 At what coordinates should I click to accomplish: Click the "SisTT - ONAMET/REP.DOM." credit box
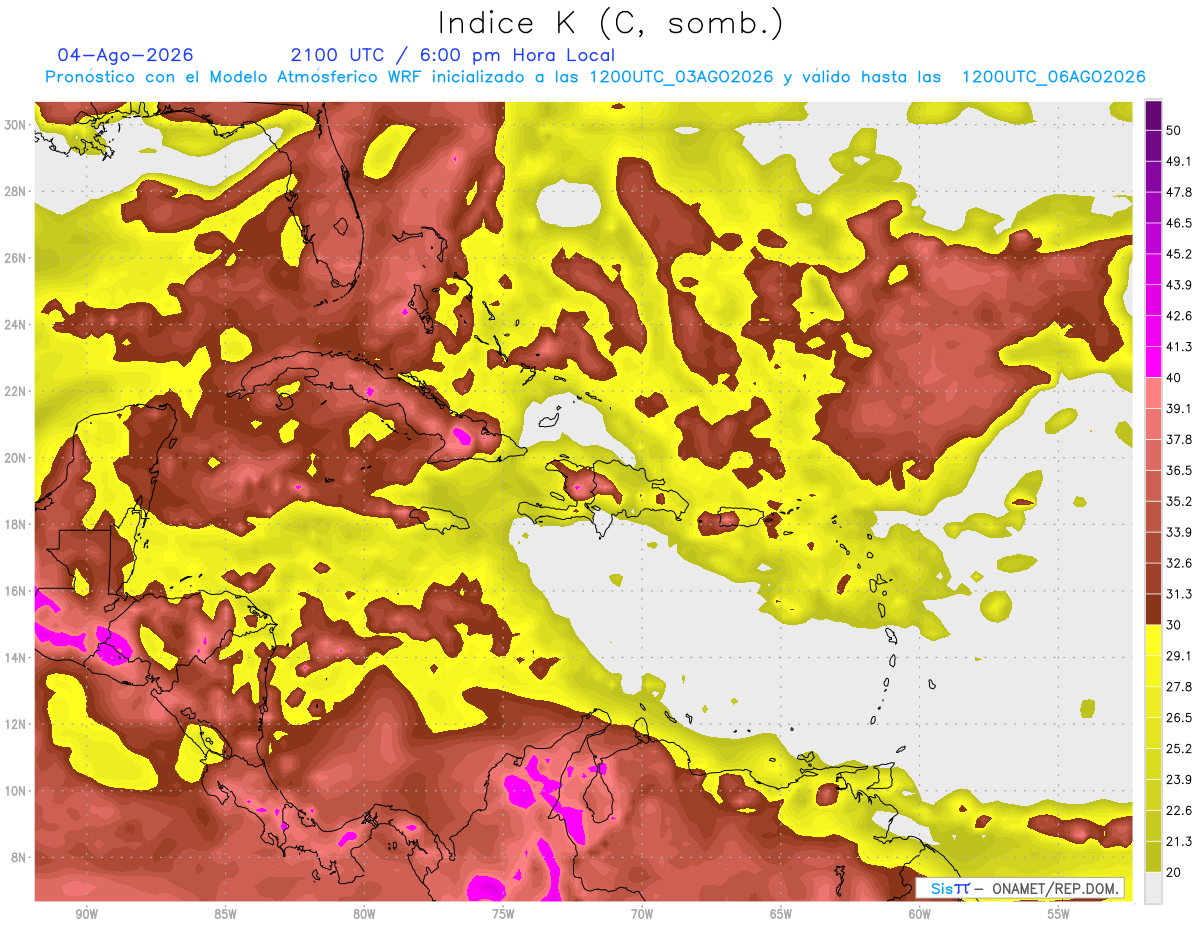pyautogui.click(x=1020, y=888)
